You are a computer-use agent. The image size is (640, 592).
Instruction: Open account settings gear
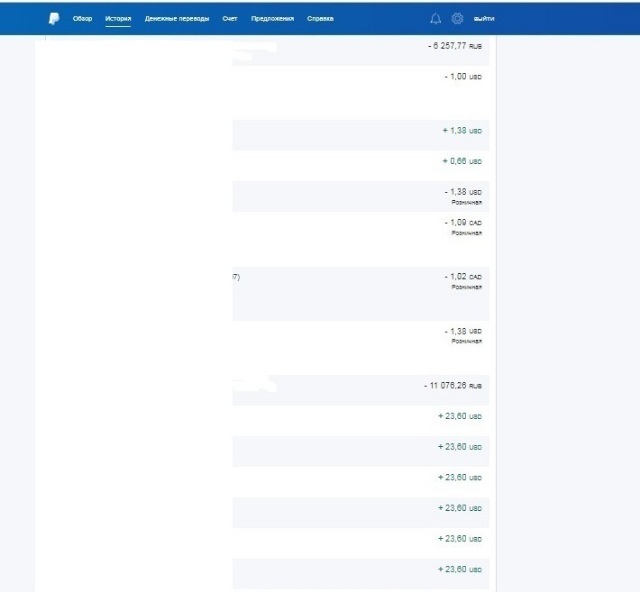pyautogui.click(x=457, y=18)
